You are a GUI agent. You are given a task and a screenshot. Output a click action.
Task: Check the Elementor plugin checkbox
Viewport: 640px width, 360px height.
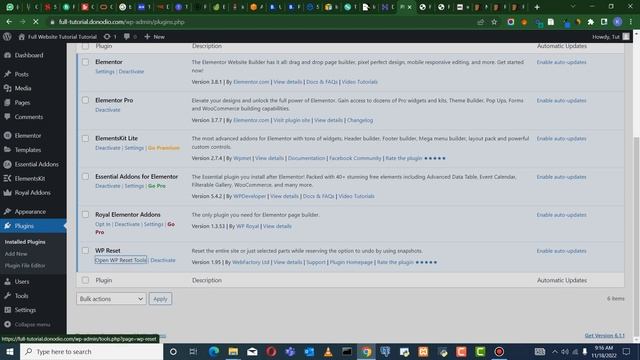click(x=85, y=62)
